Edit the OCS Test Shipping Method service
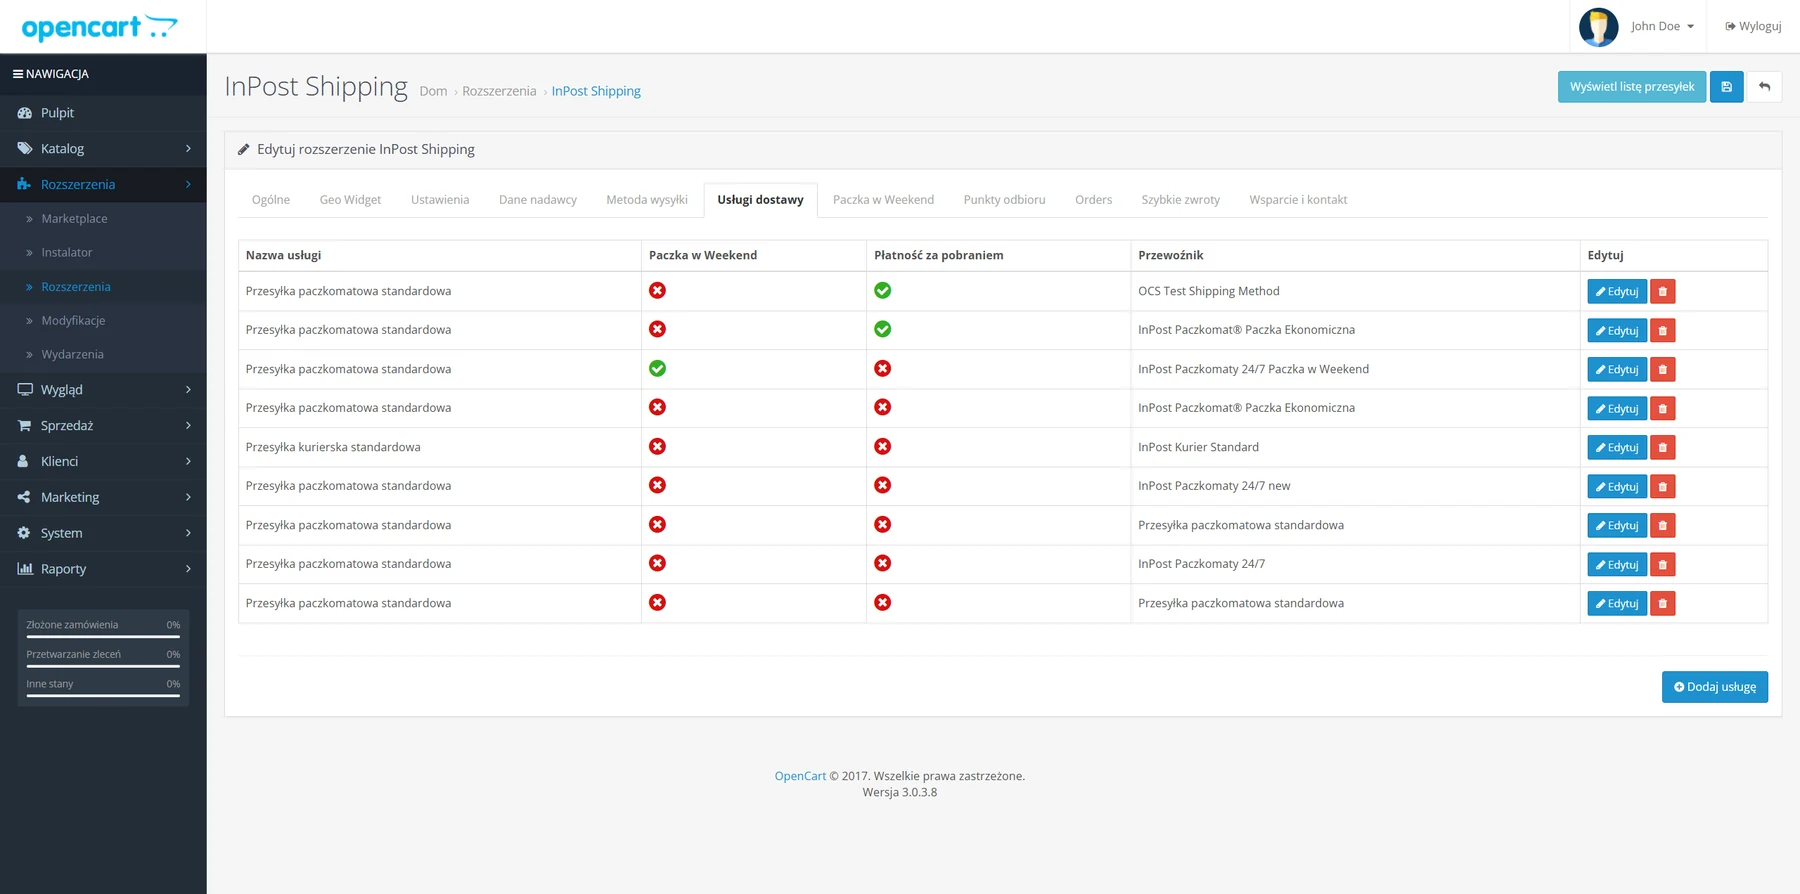 [1617, 292]
